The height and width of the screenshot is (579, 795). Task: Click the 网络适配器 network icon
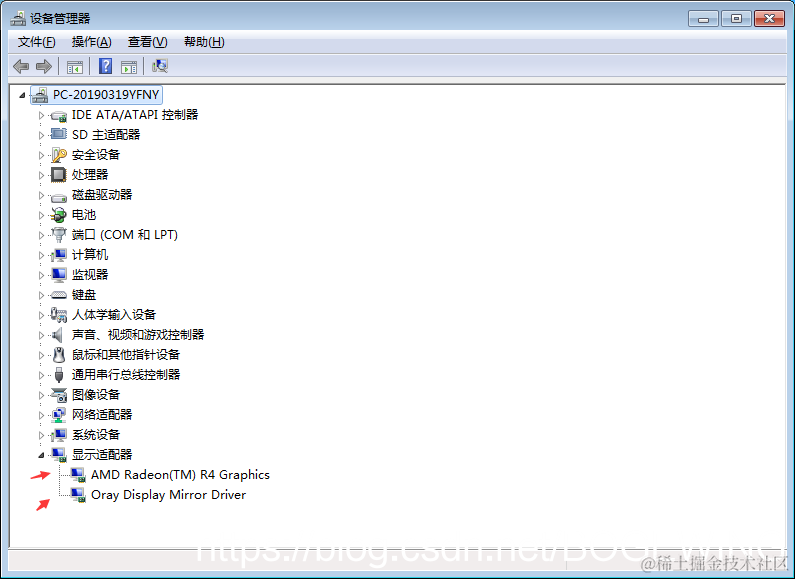pos(59,415)
